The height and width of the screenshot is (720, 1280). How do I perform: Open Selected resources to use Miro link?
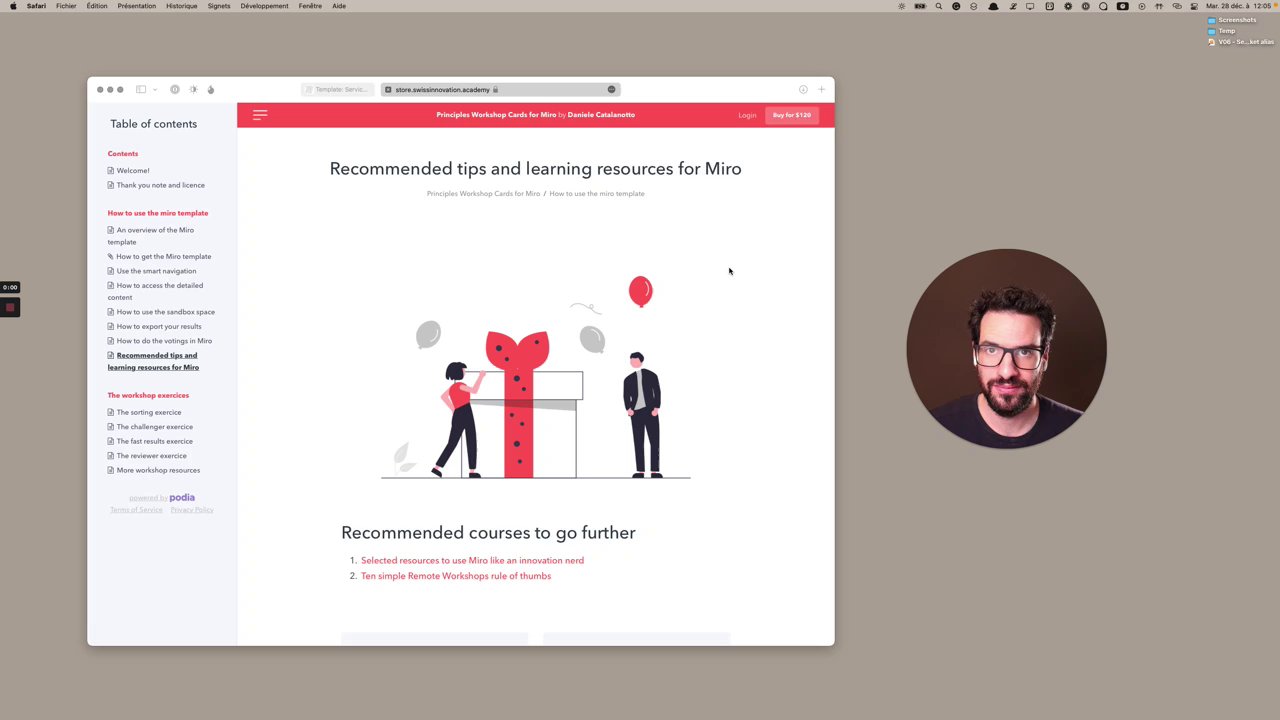pyautogui.click(x=472, y=561)
